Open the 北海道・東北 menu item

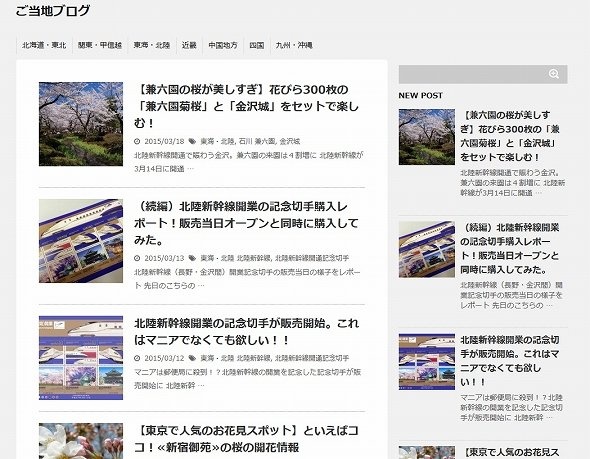(x=44, y=46)
